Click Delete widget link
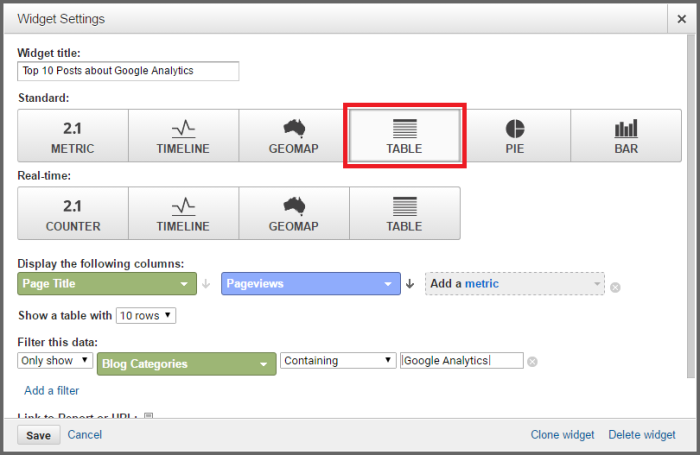This screenshot has height=455, width=700. click(642, 434)
